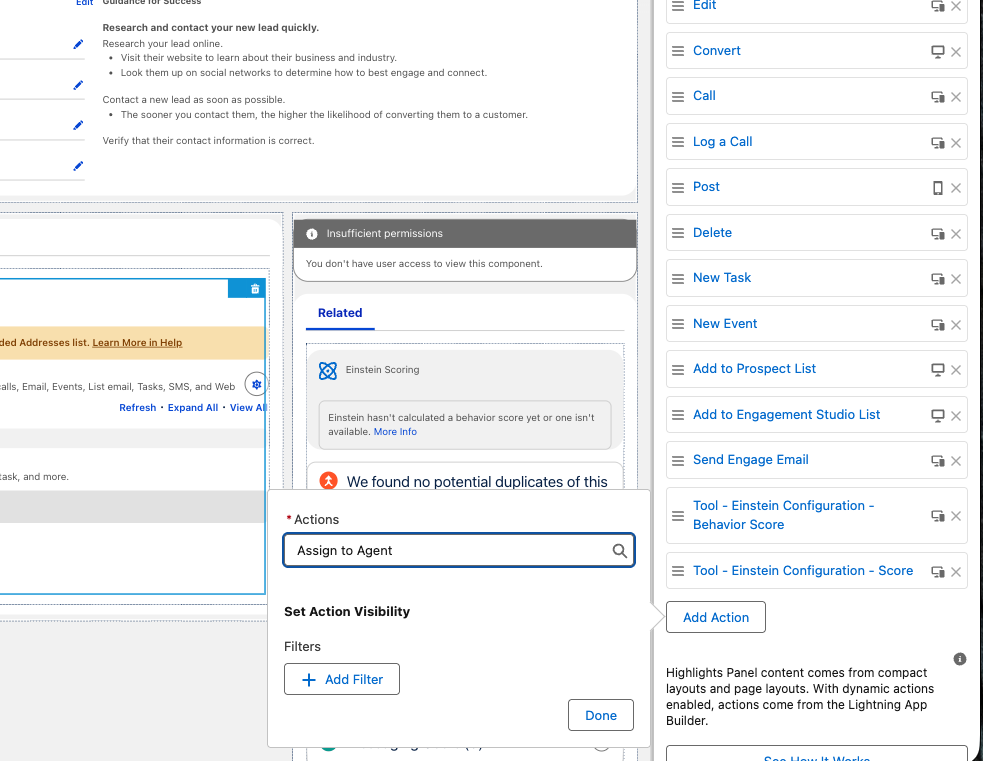Remove the Delete action
Viewport: 983px width, 761px height.
955,234
